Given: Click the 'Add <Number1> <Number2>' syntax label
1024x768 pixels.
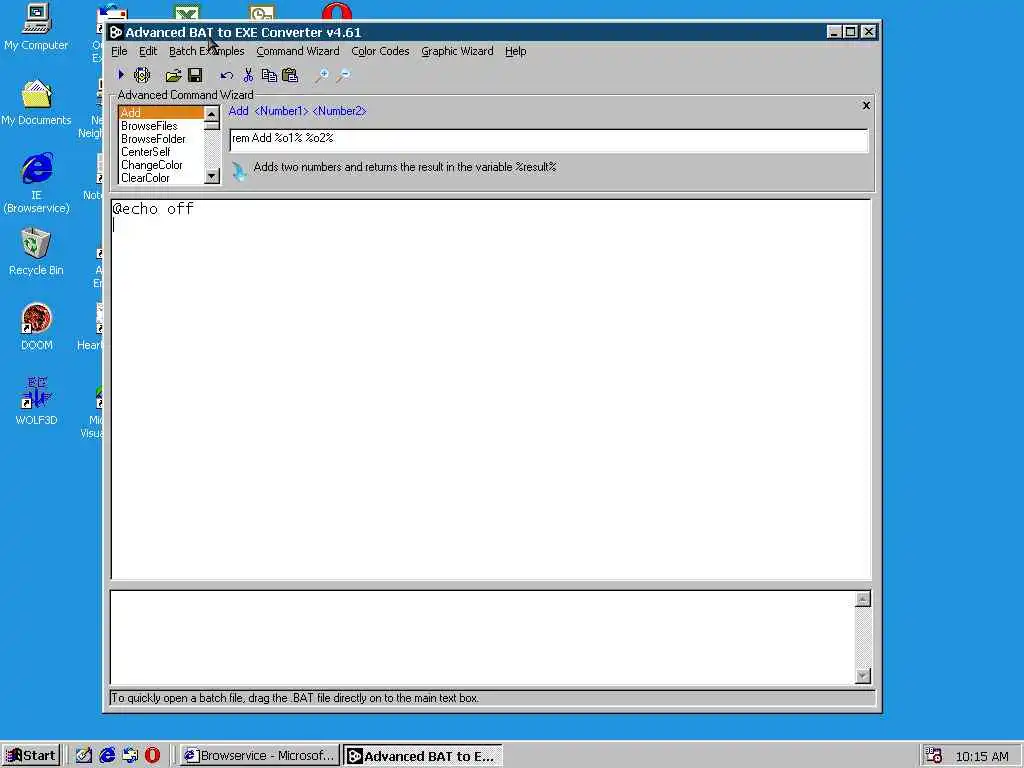Looking at the screenshot, I should [x=297, y=111].
